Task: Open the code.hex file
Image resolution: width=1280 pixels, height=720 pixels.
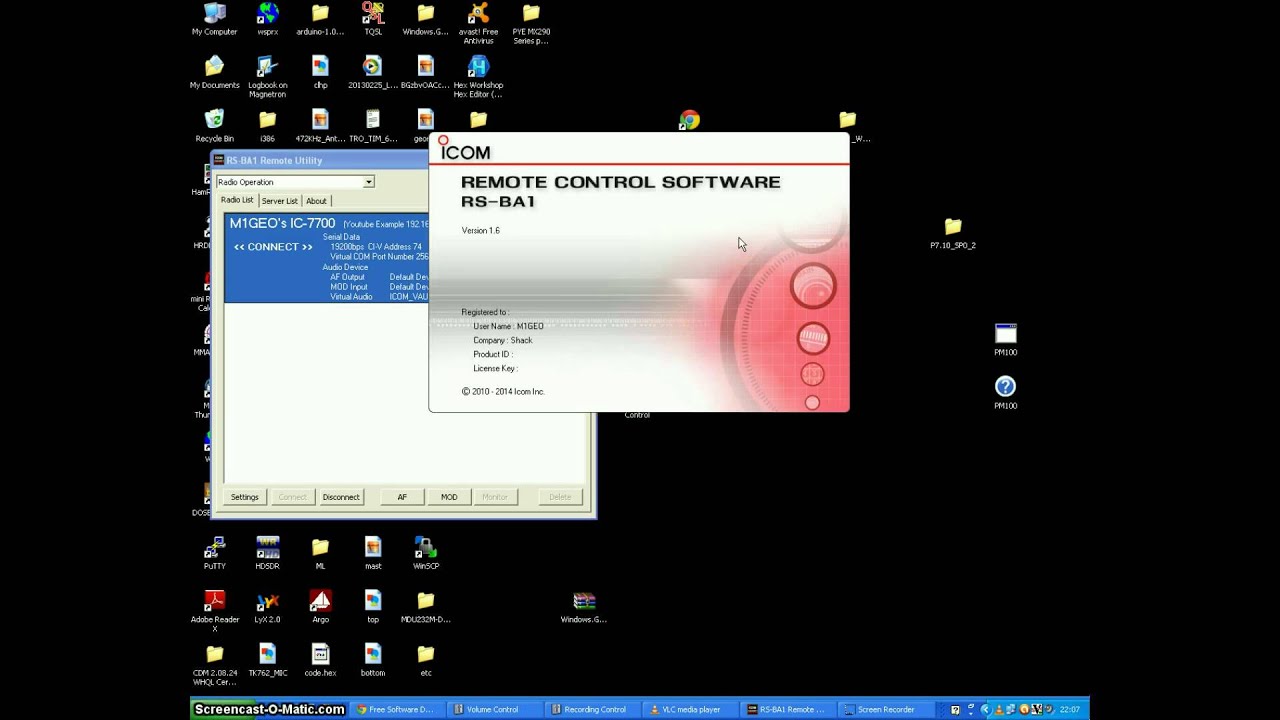Action: pos(320,661)
